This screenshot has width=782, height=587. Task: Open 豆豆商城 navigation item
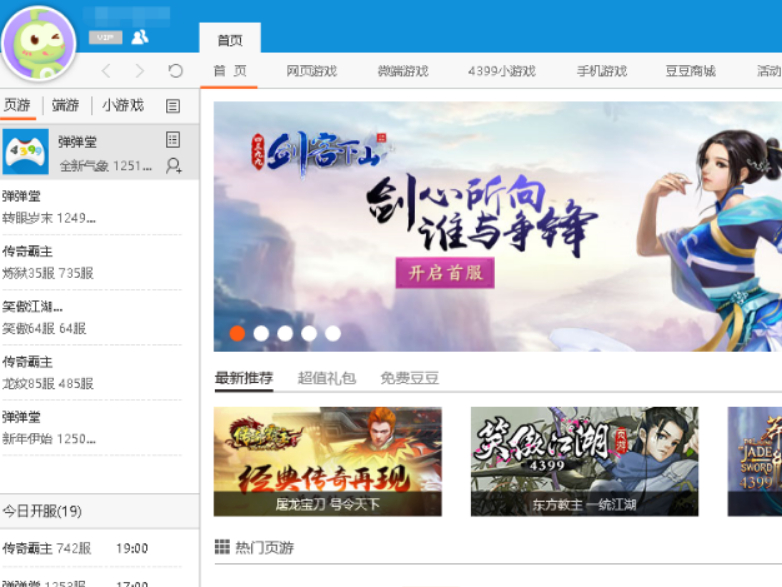[x=691, y=71]
